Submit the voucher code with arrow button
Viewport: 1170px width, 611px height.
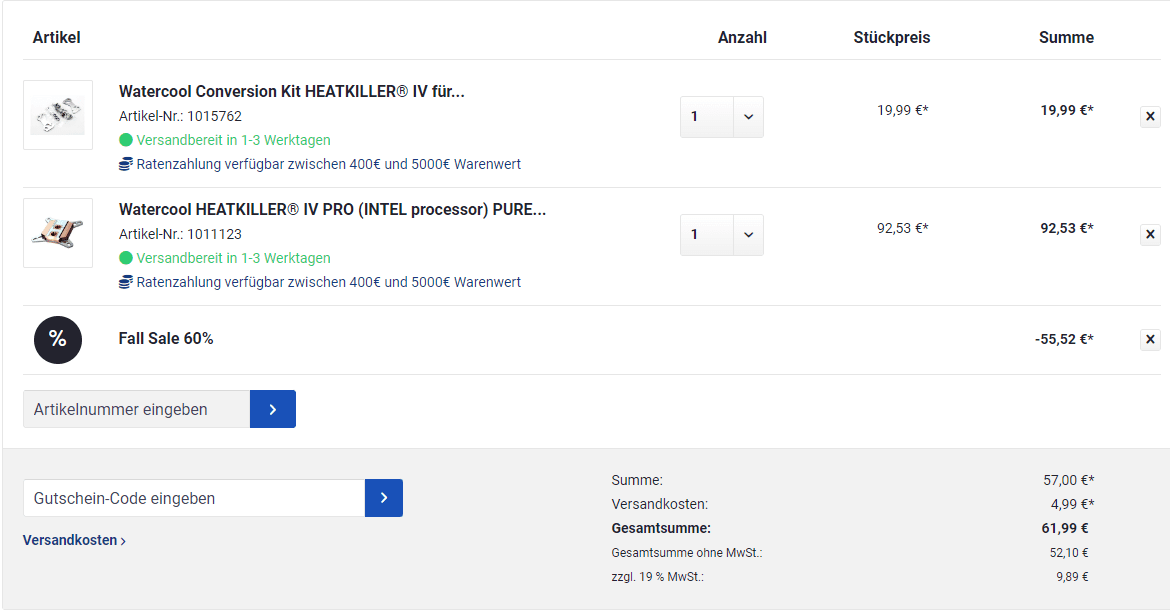click(x=384, y=498)
